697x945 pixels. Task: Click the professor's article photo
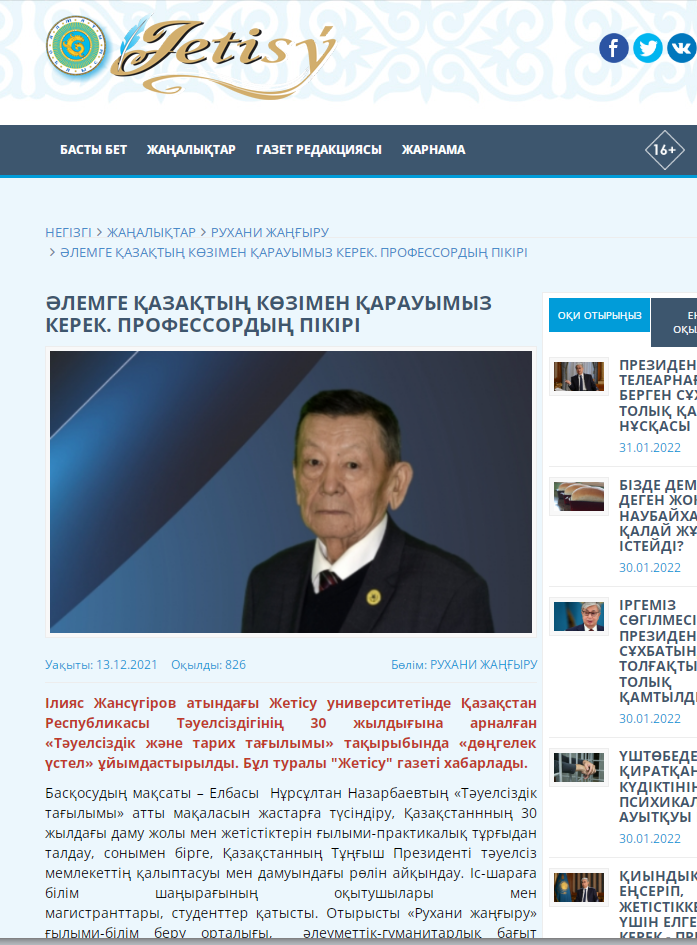pyautogui.click(x=290, y=491)
